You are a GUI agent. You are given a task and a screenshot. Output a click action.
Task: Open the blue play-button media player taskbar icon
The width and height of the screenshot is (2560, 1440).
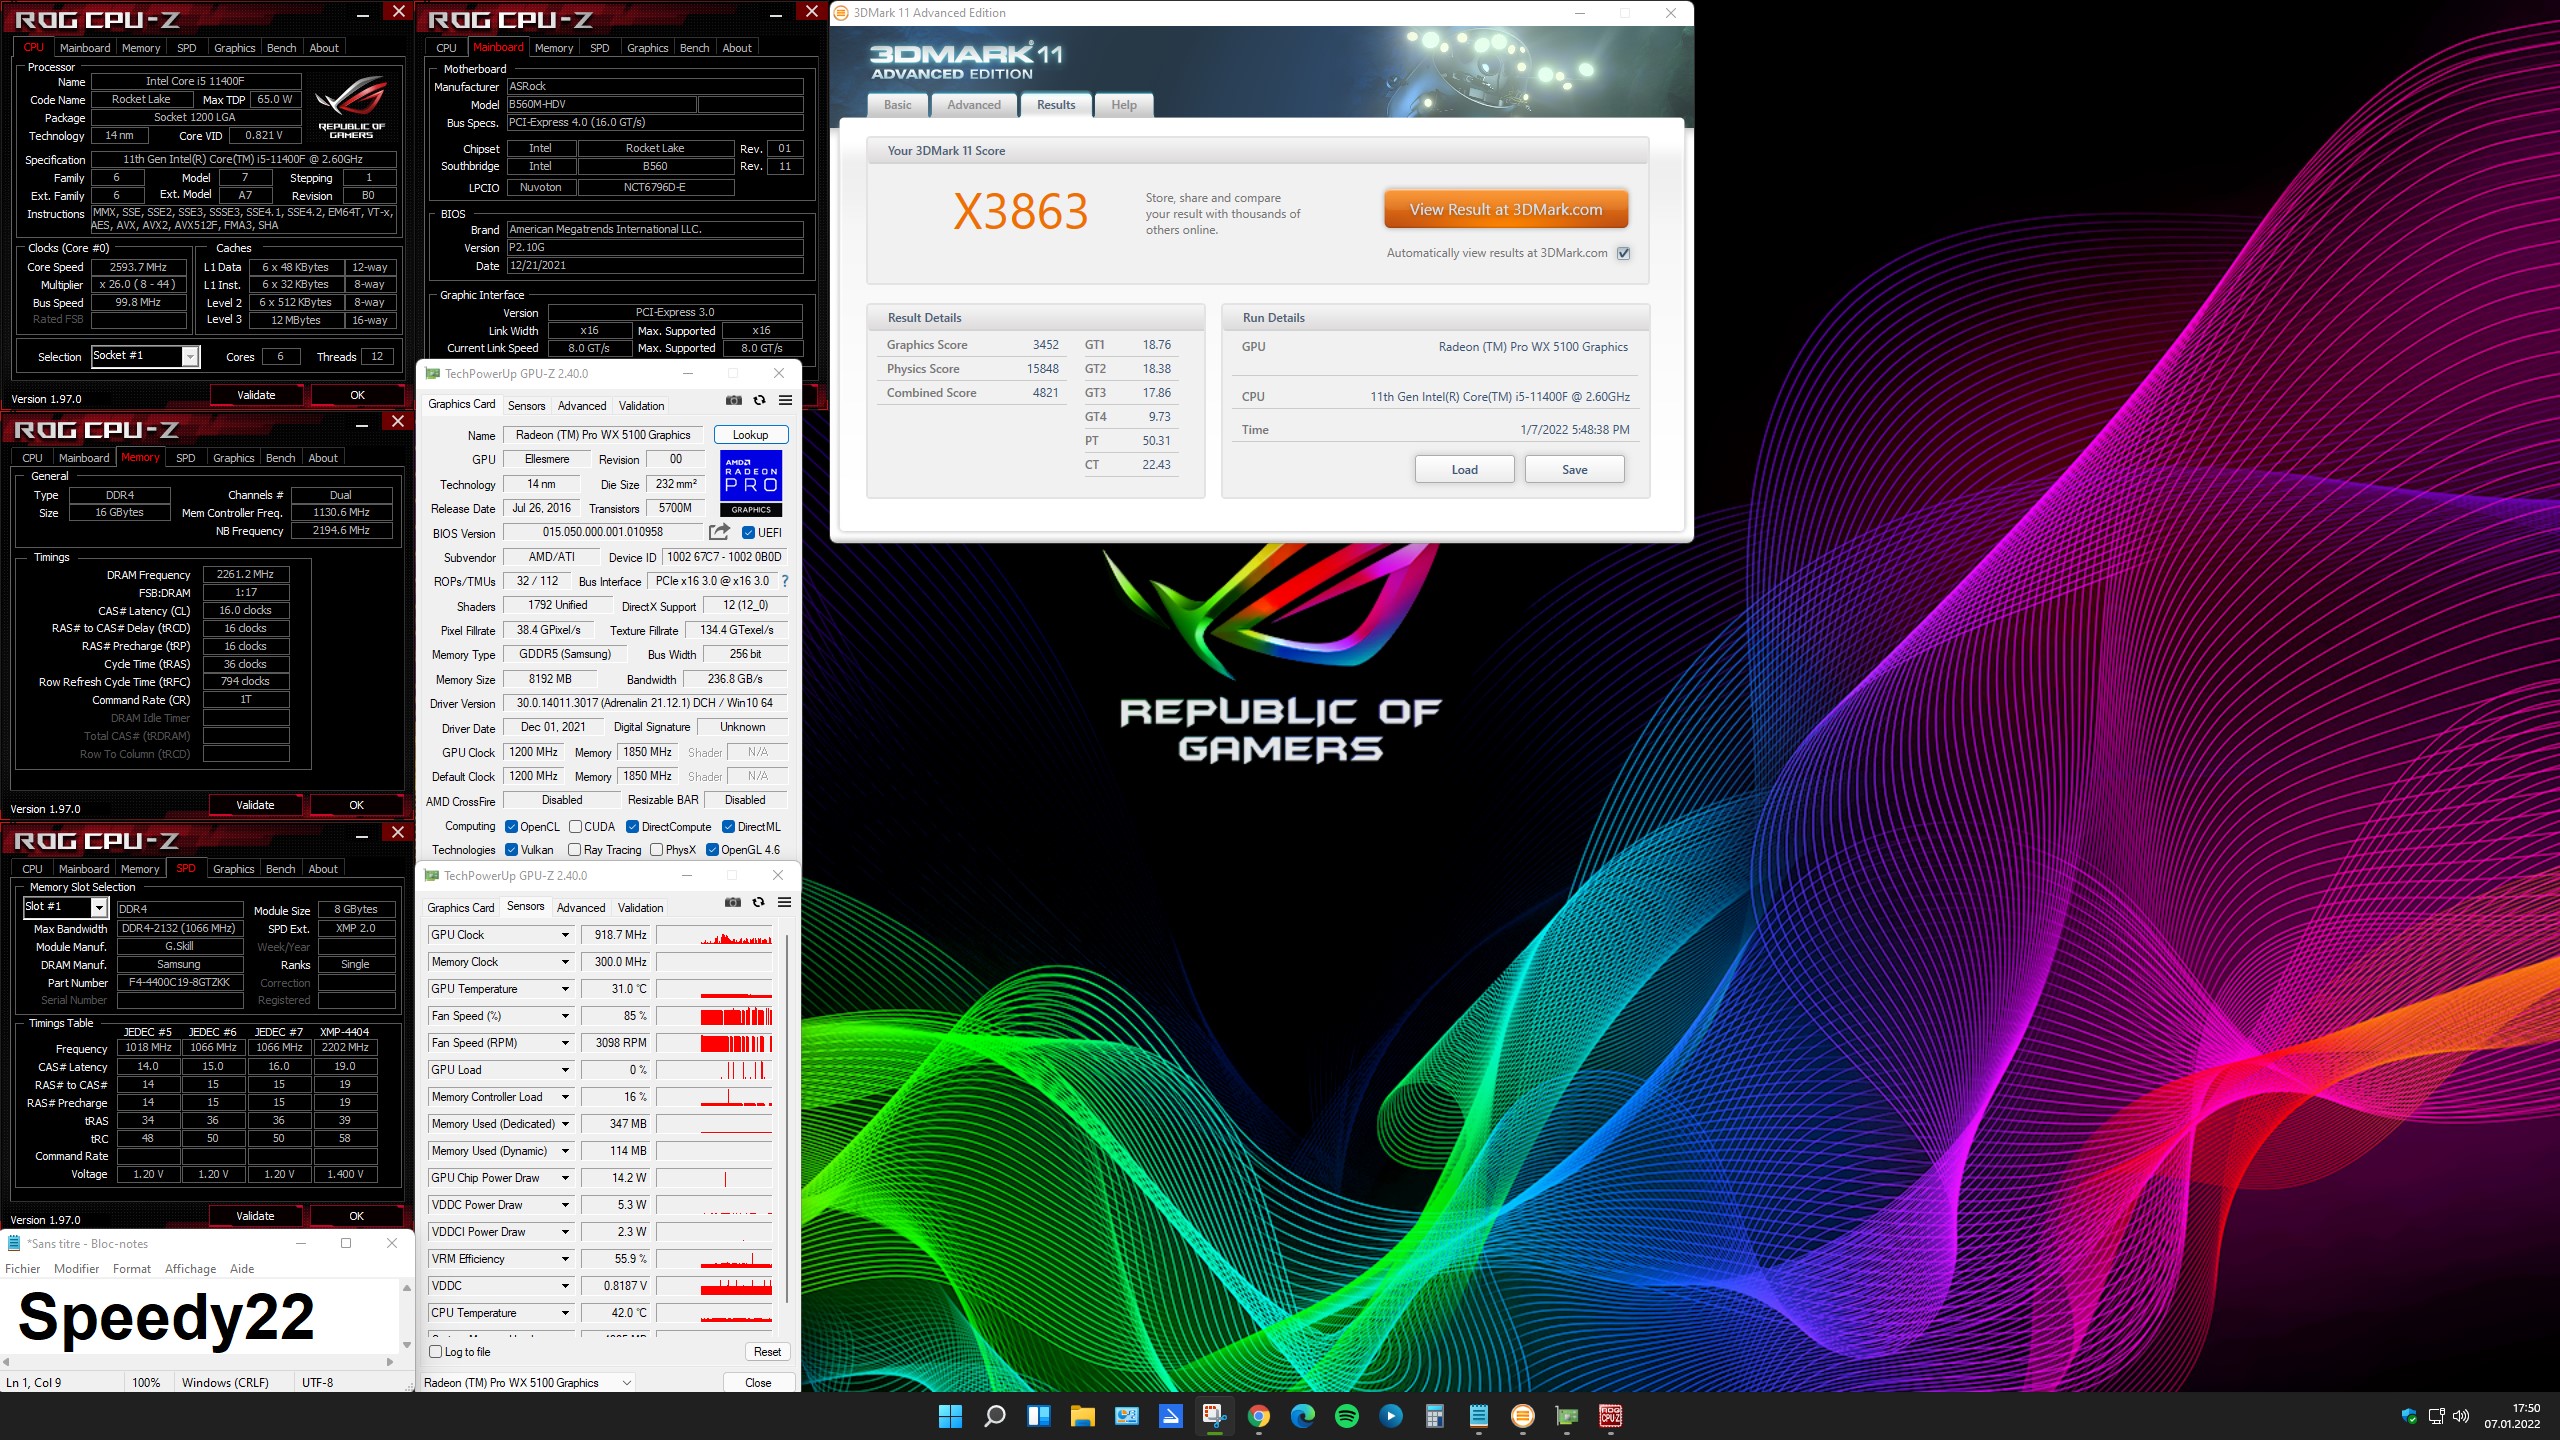(1390, 1416)
